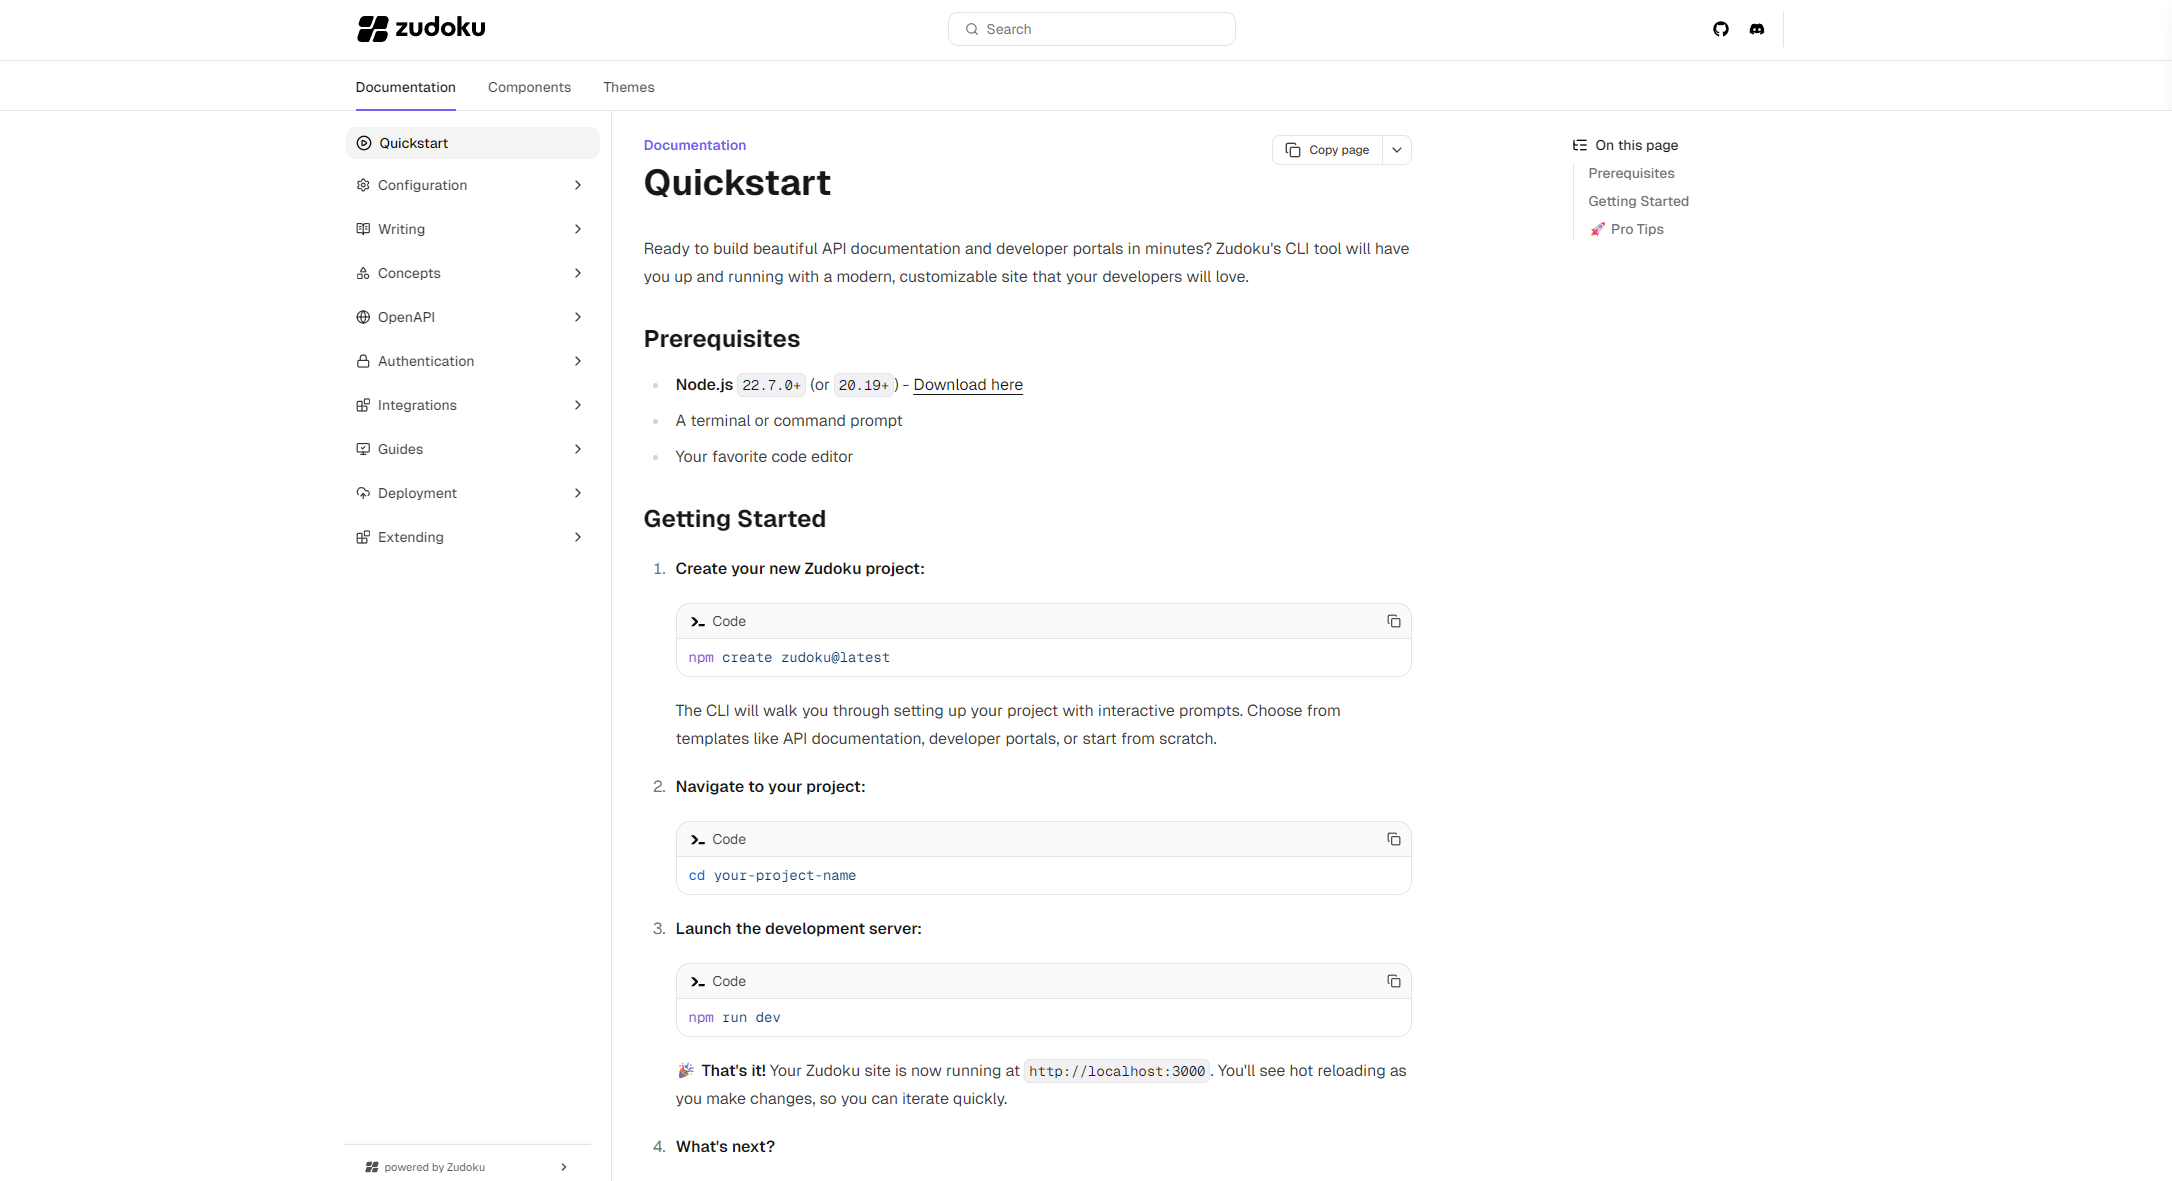Click the Extending blocks icon

(363, 537)
